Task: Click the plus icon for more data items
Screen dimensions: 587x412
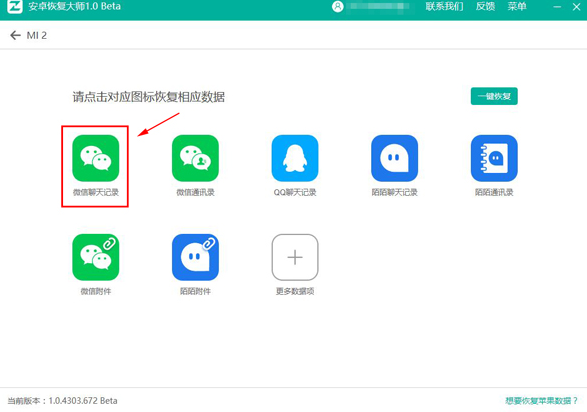Action: [295, 257]
